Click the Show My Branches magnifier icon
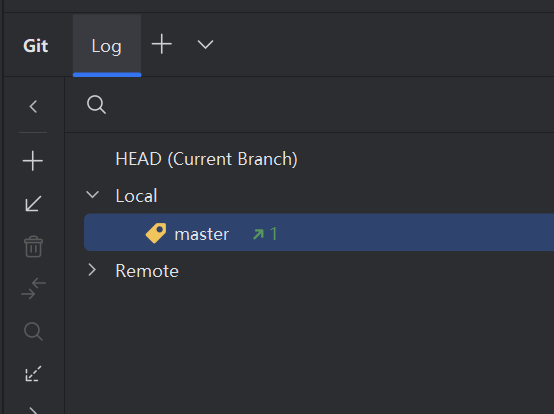 (x=34, y=331)
